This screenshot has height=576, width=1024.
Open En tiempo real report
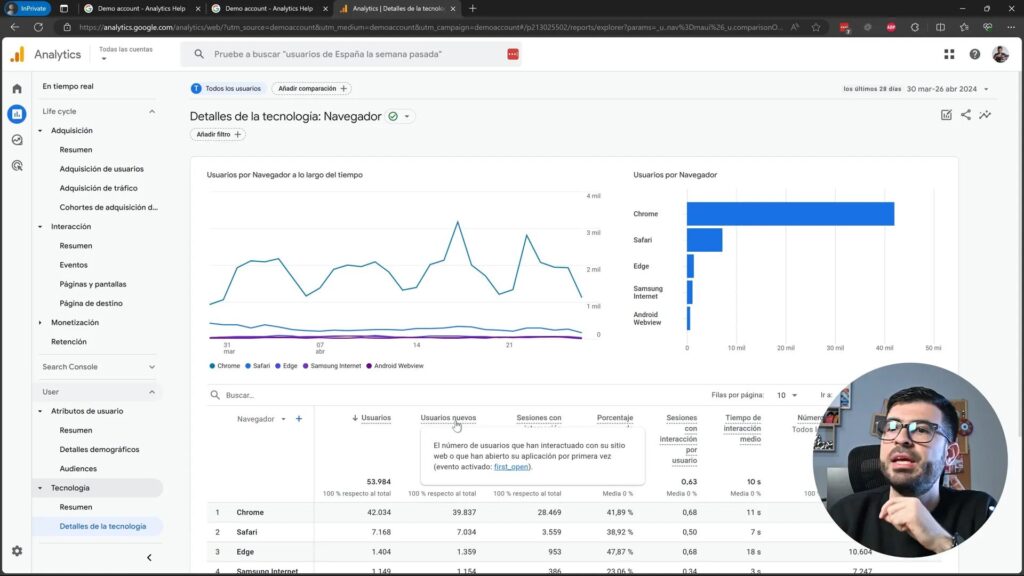68,86
